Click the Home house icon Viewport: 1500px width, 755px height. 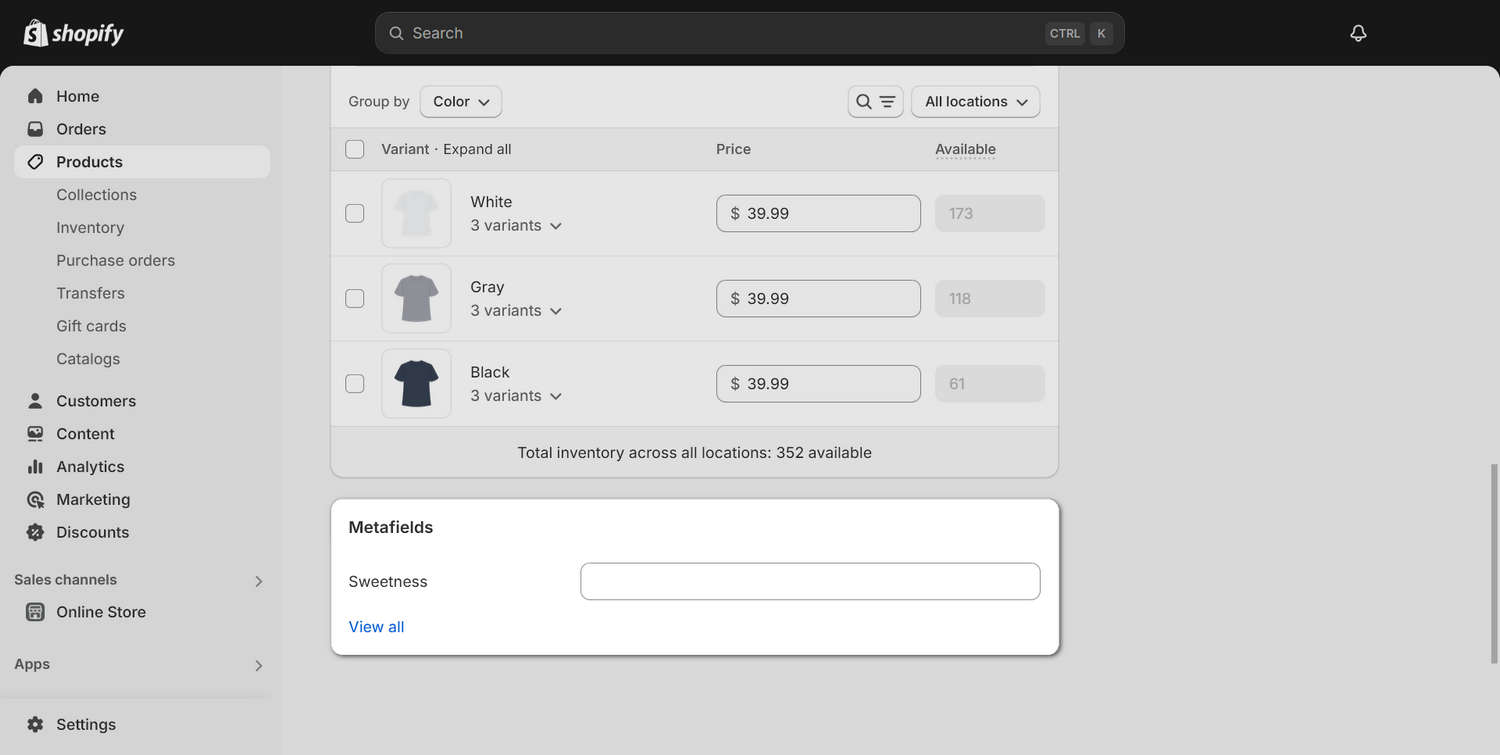point(35,96)
